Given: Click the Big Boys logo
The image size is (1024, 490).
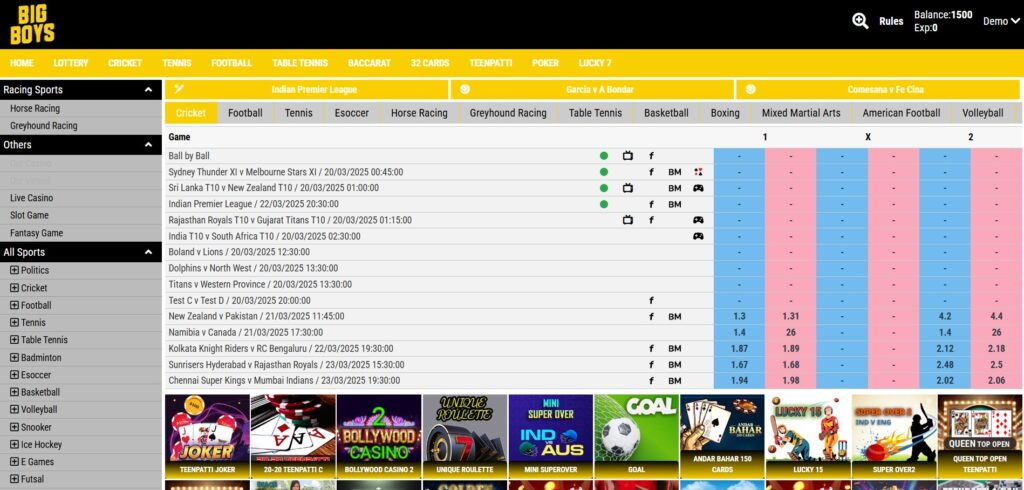Looking at the screenshot, I should 32,25.
